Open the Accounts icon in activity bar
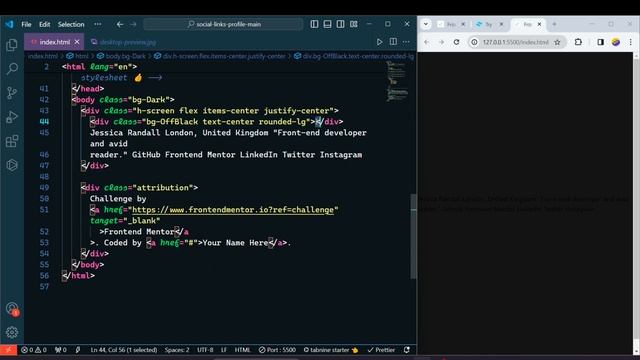Screen dimensions: 640x360 pyautogui.click(x=12, y=309)
